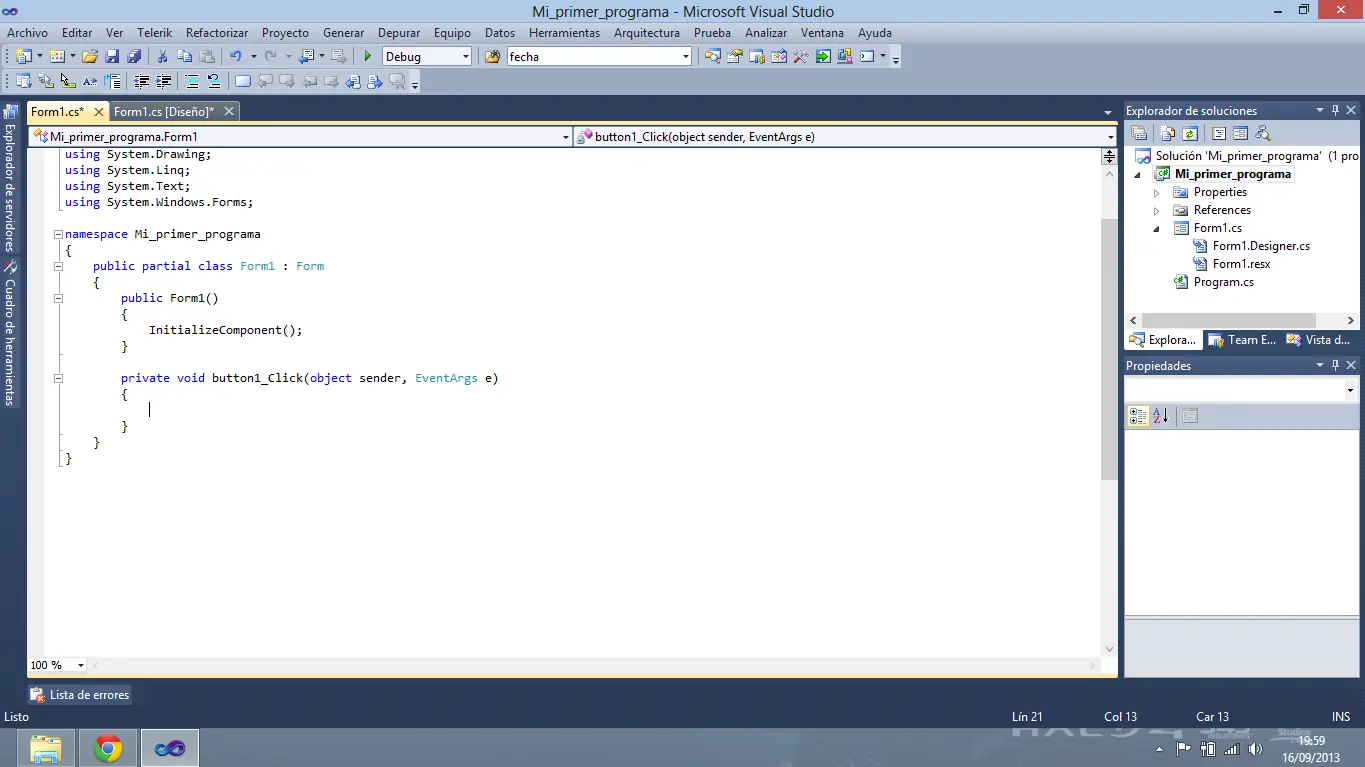
Task: Close the Form1.cs* editor tab
Action: 98,111
